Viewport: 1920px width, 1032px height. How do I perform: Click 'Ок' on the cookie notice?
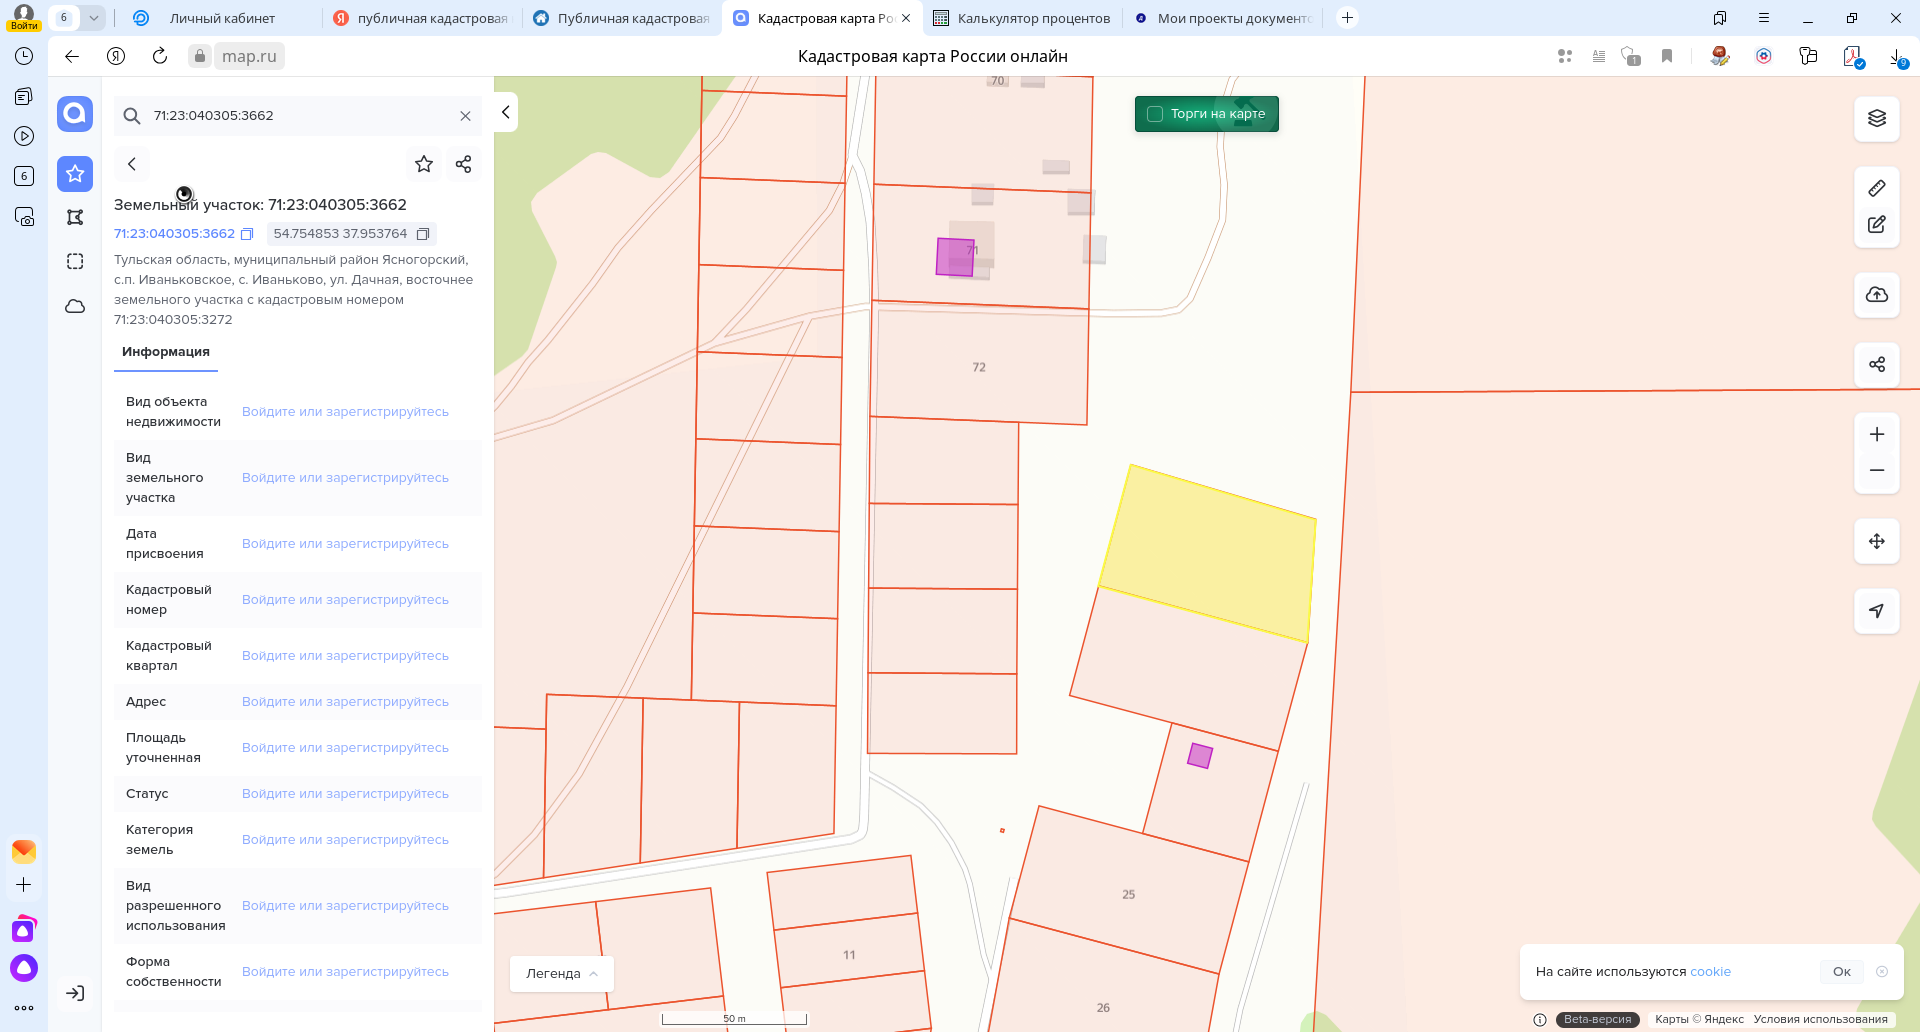[x=1841, y=971]
